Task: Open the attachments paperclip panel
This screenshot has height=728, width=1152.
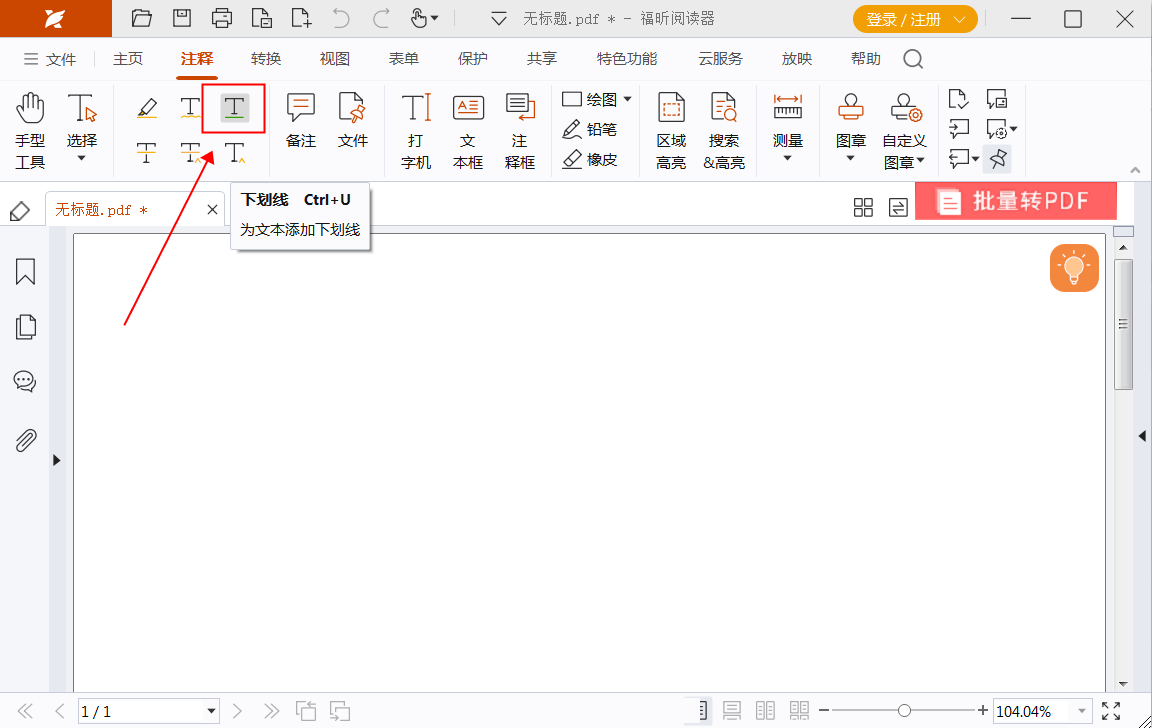Action: click(x=25, y=440)
